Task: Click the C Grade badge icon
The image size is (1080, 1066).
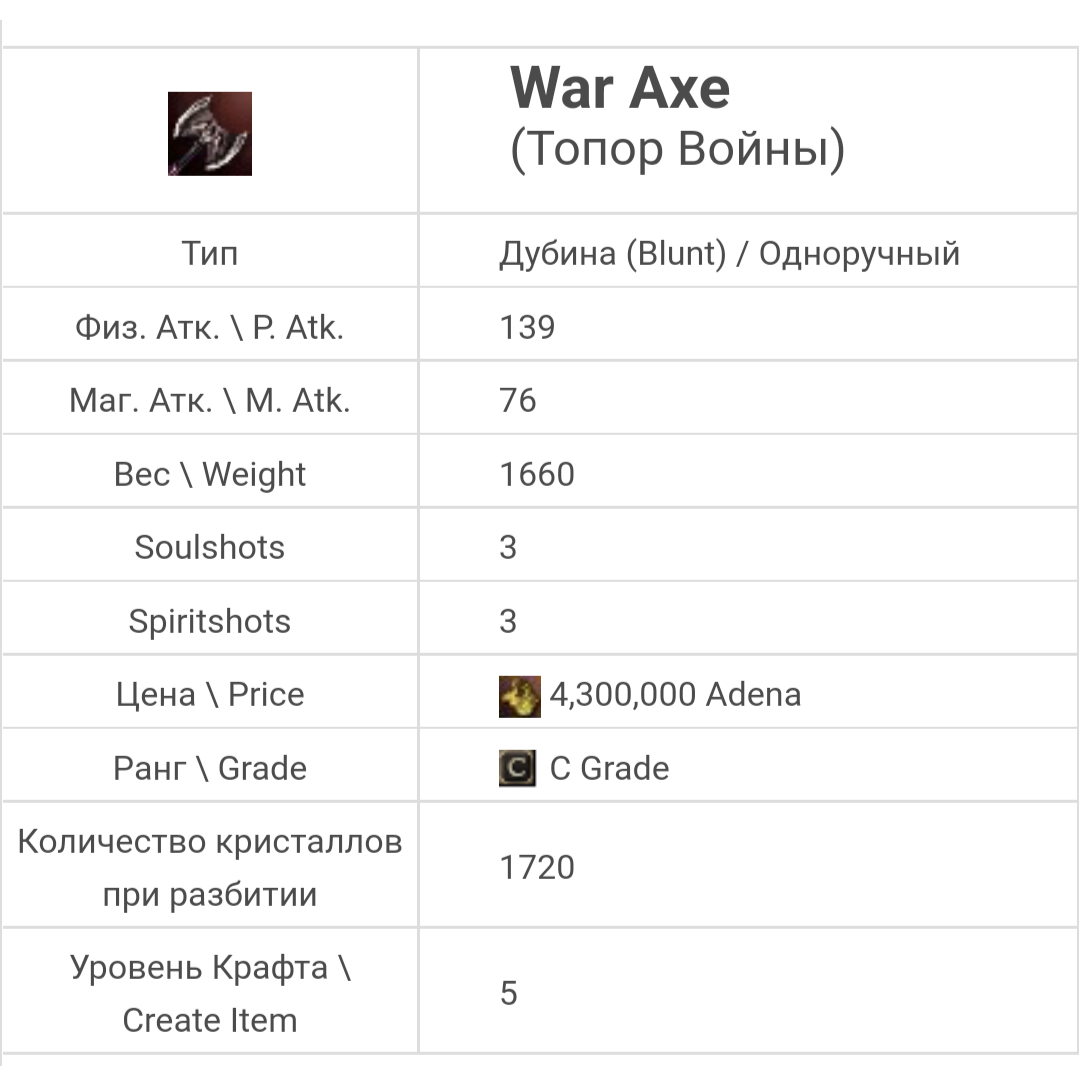Action: 517,768
